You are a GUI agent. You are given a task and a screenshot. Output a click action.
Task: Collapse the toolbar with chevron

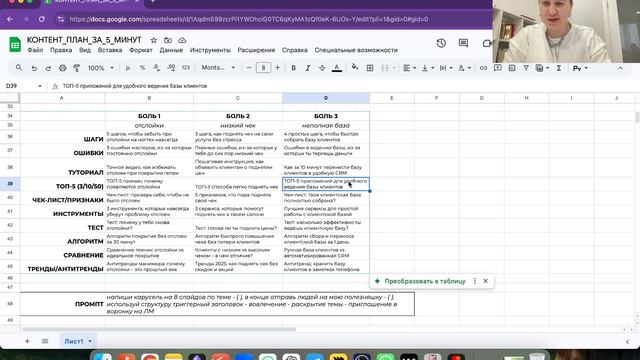pos(620,68)
